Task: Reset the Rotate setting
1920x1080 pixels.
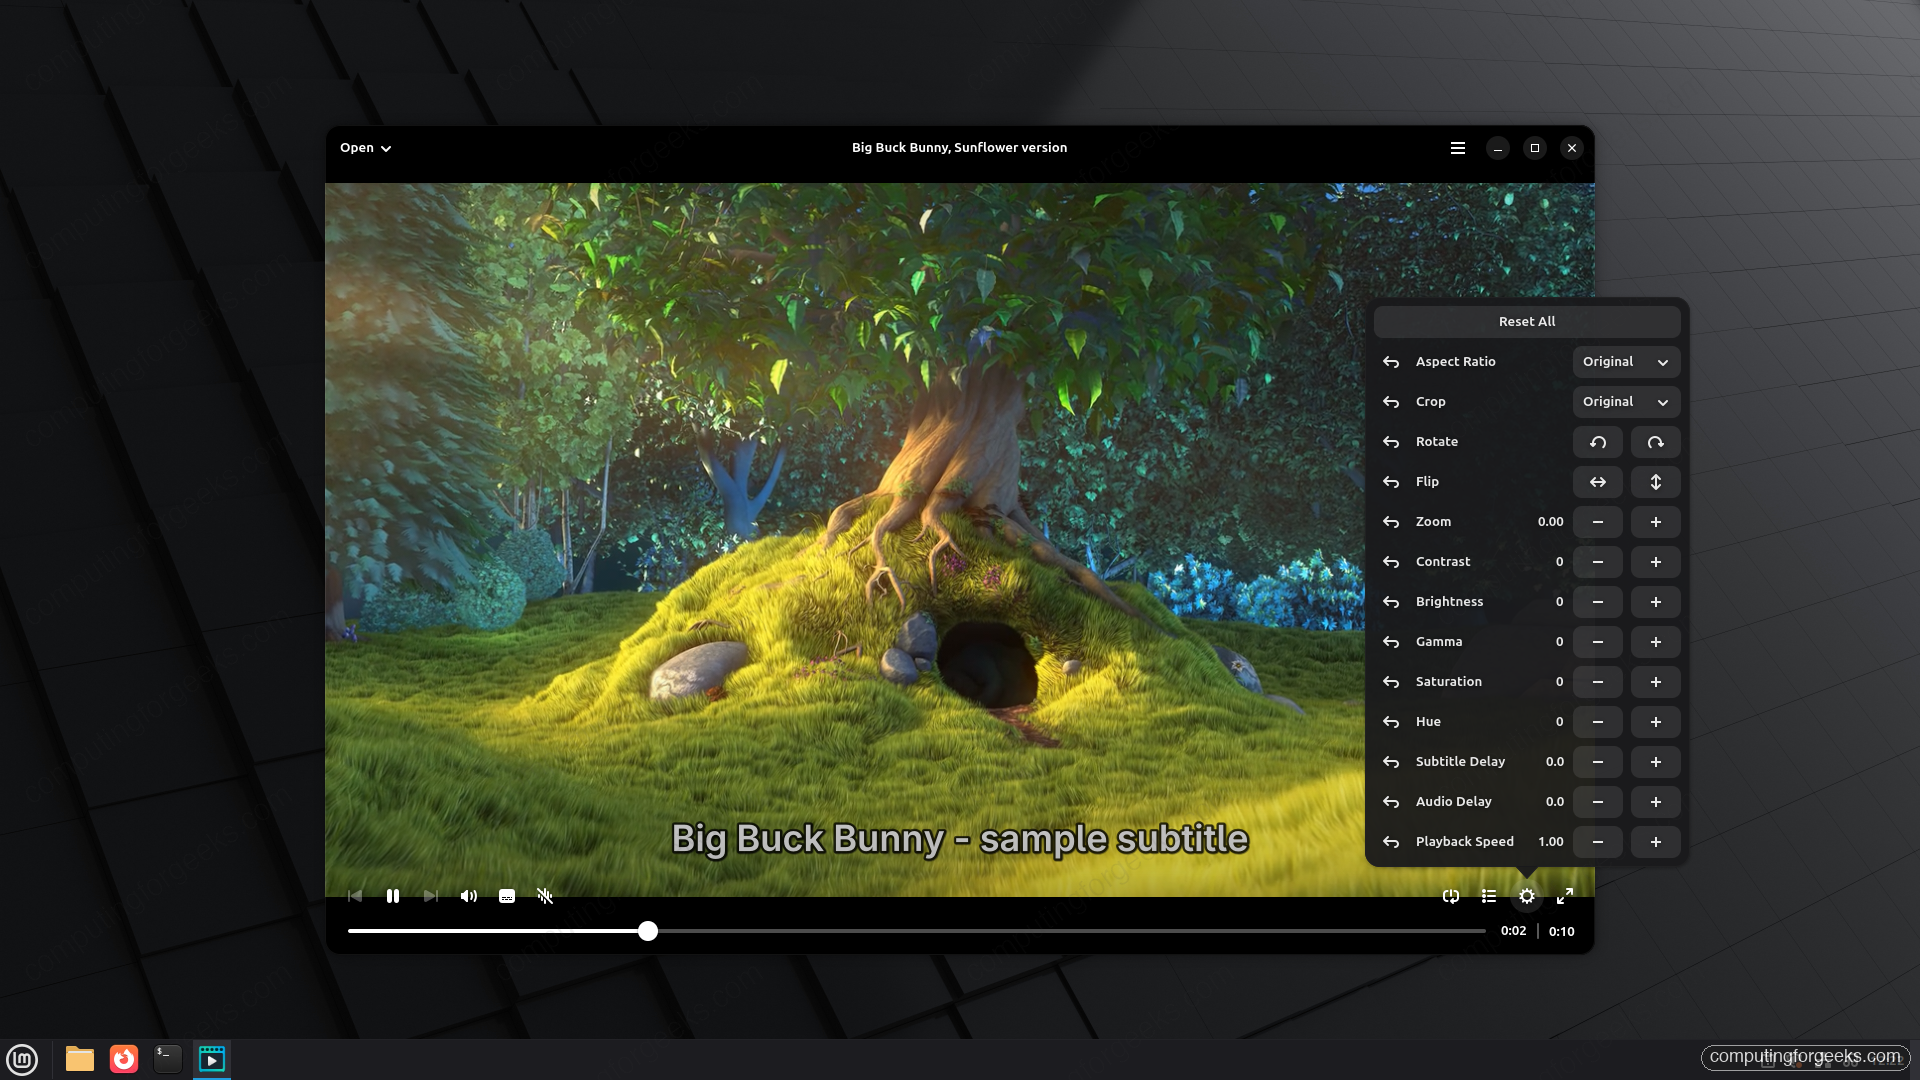Action: click(1391, 442)
